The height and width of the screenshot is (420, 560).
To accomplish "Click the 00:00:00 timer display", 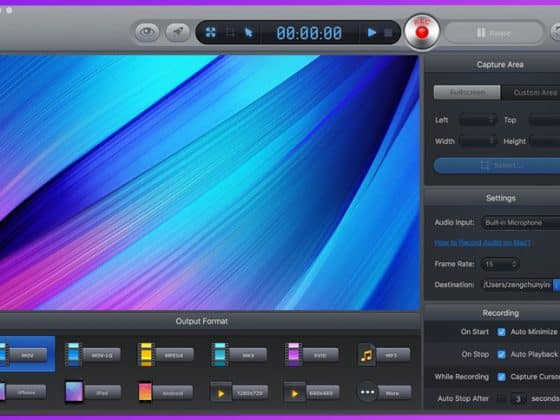I will [309, 33].
